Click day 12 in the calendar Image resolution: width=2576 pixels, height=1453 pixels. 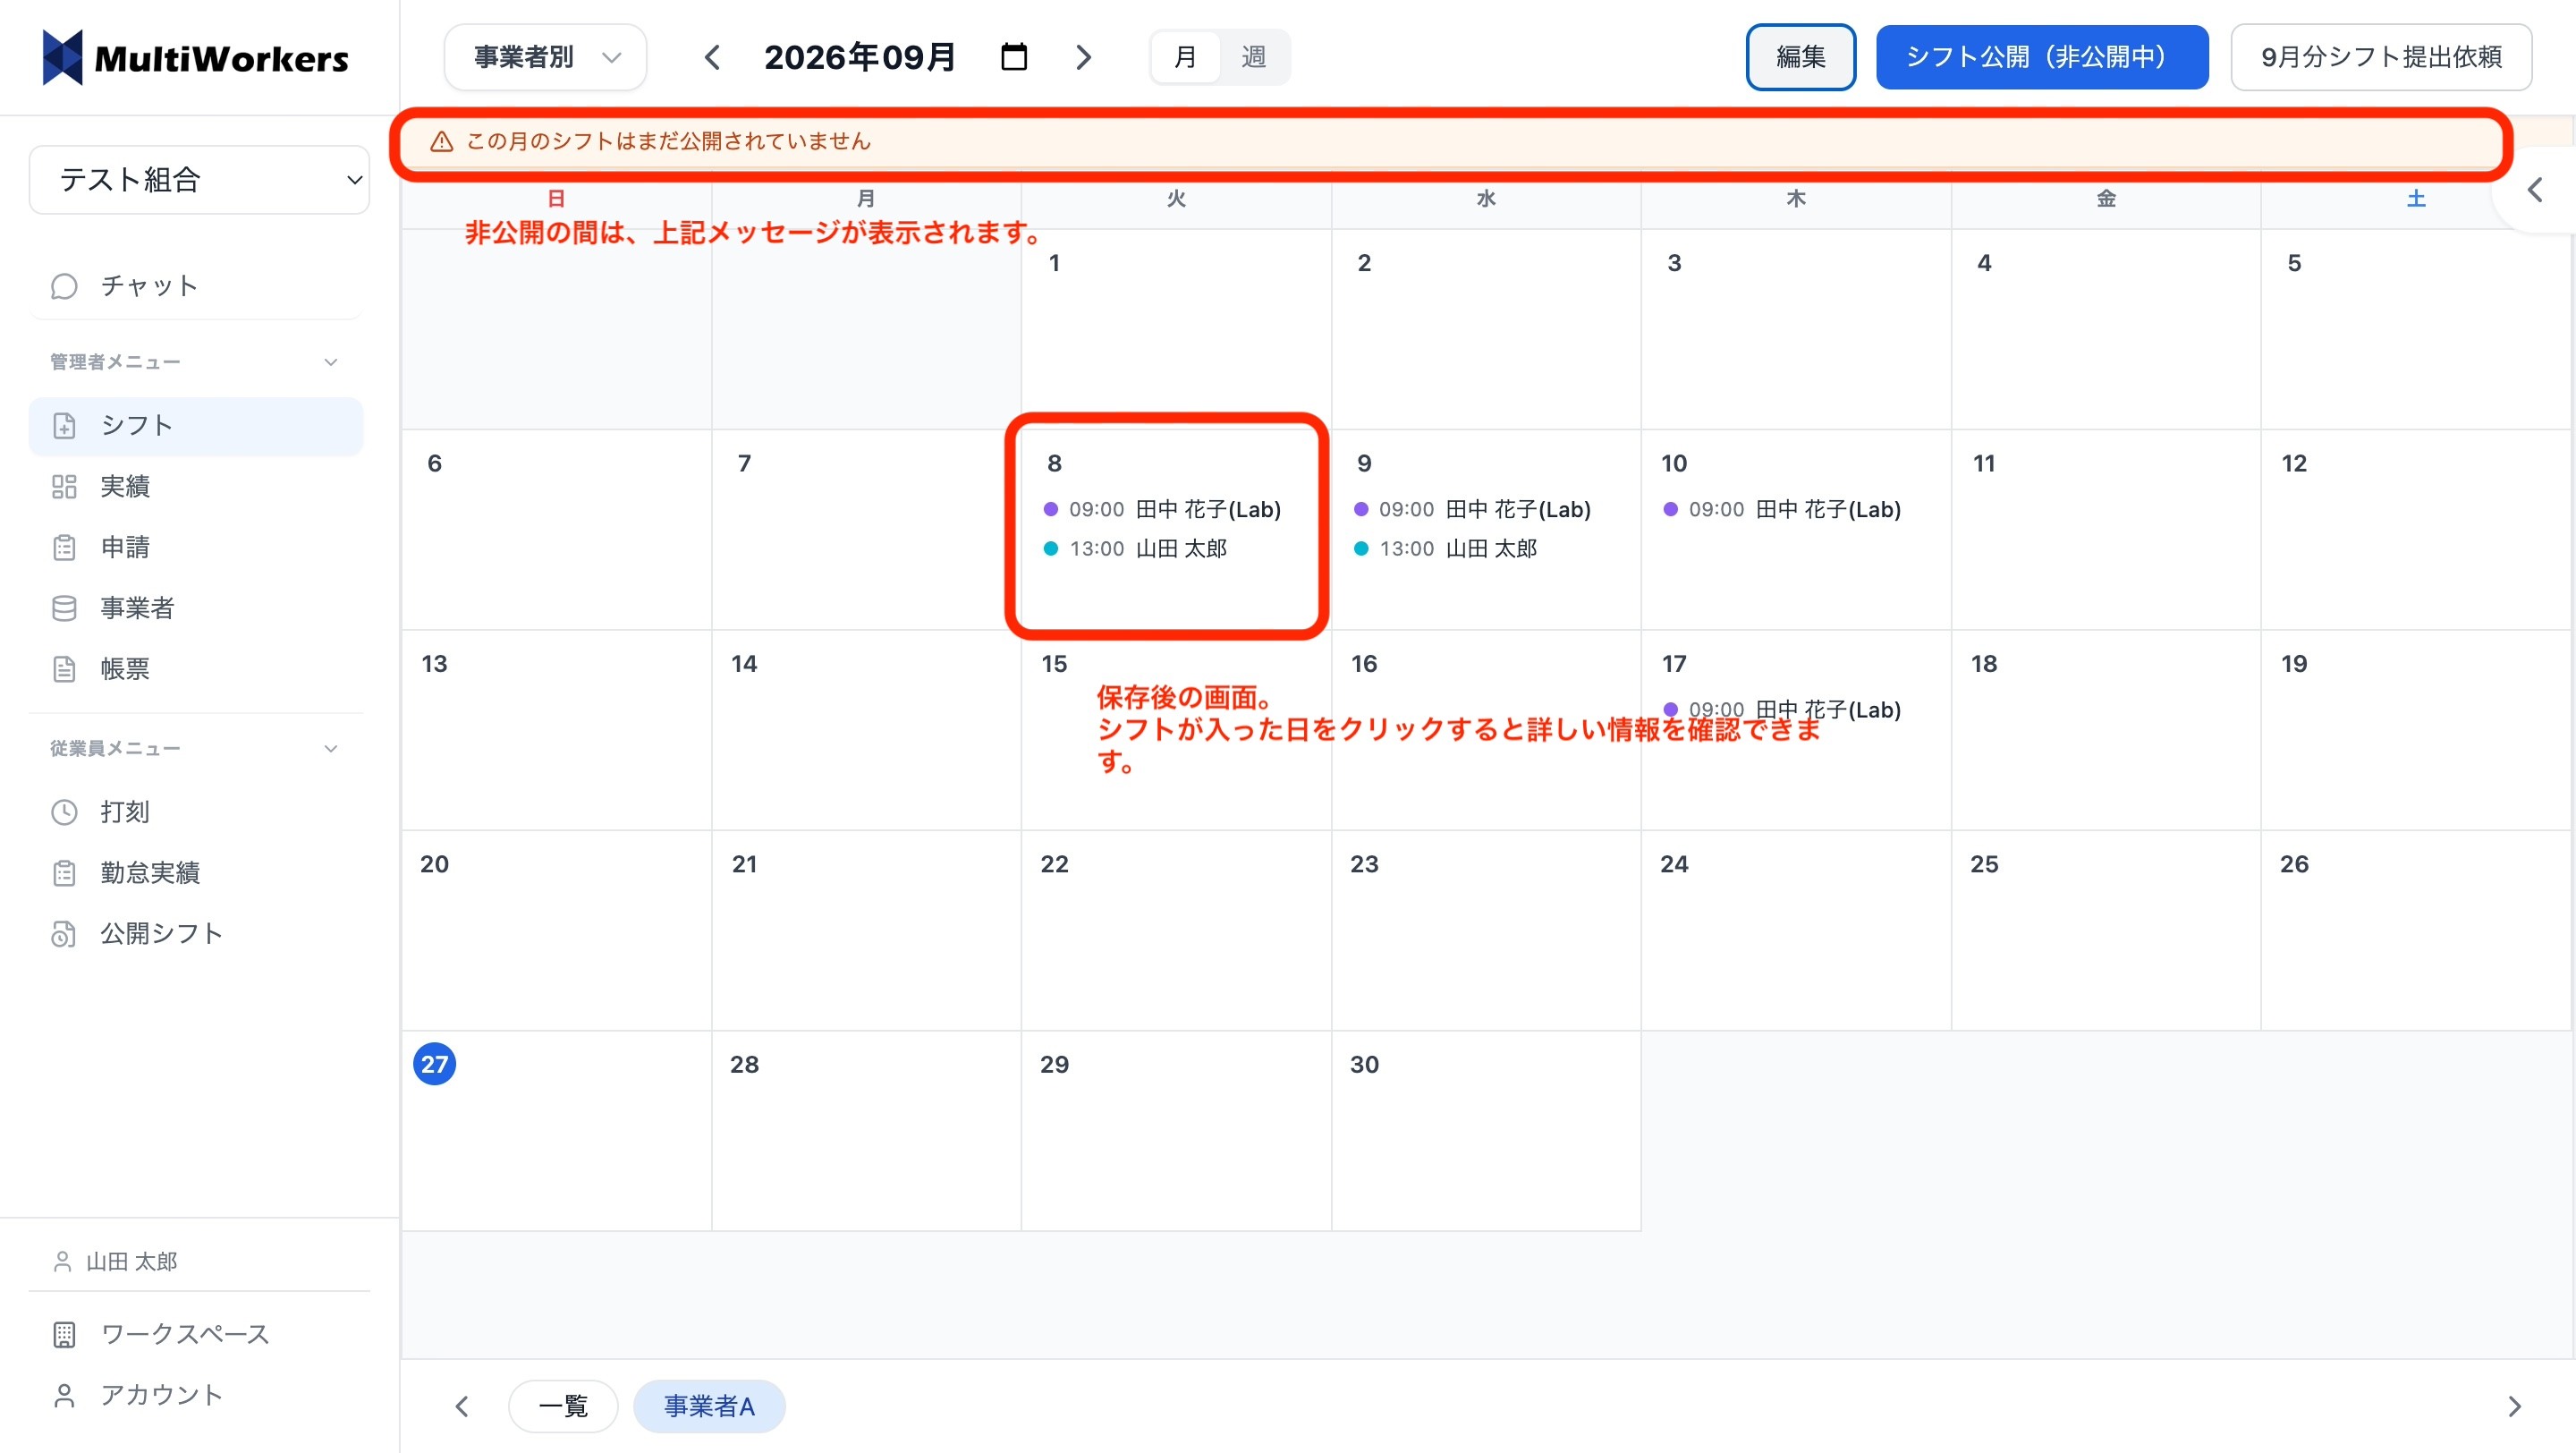point(2293,463)
